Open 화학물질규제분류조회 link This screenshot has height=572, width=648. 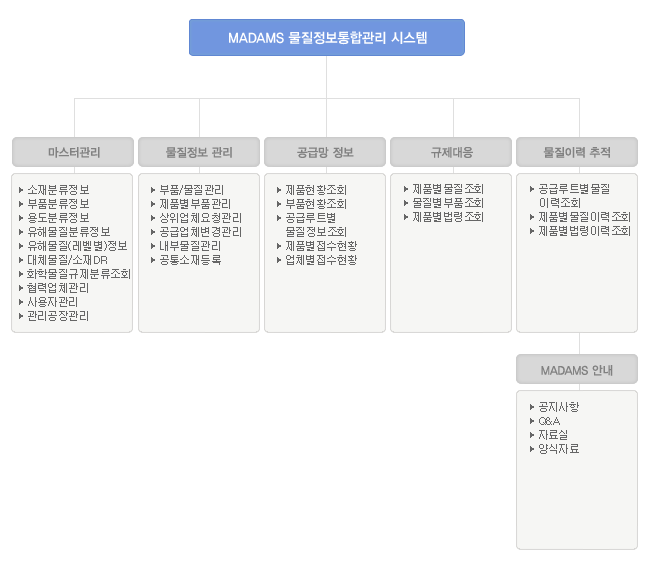click(78, 273)
